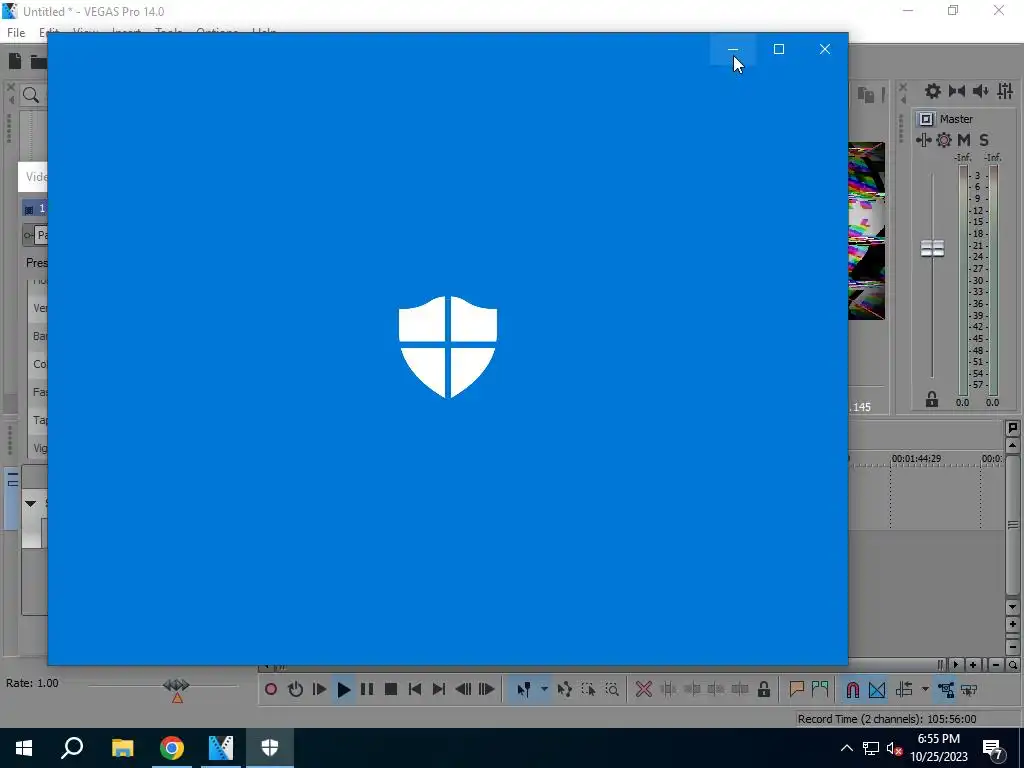1024x768 pixels.
Task: Open Master automation settings gear
Action: click(944, 140)
